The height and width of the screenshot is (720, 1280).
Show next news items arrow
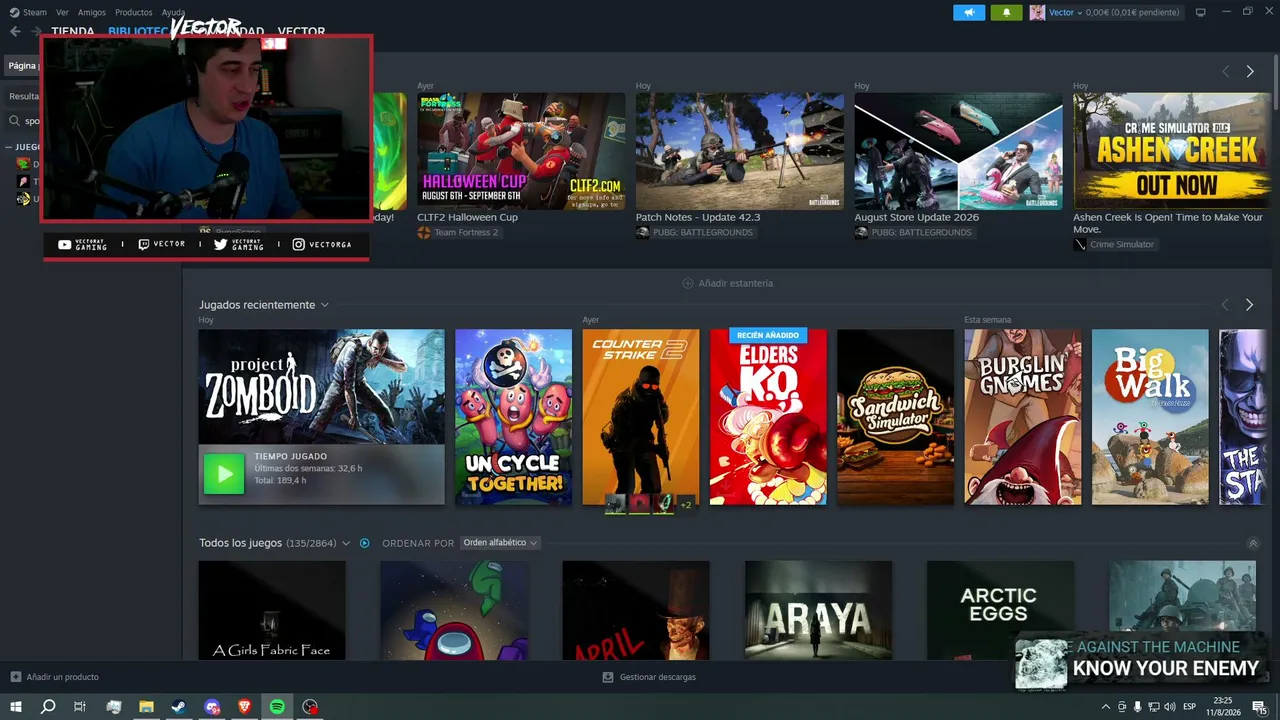[x=1250, y=71]
